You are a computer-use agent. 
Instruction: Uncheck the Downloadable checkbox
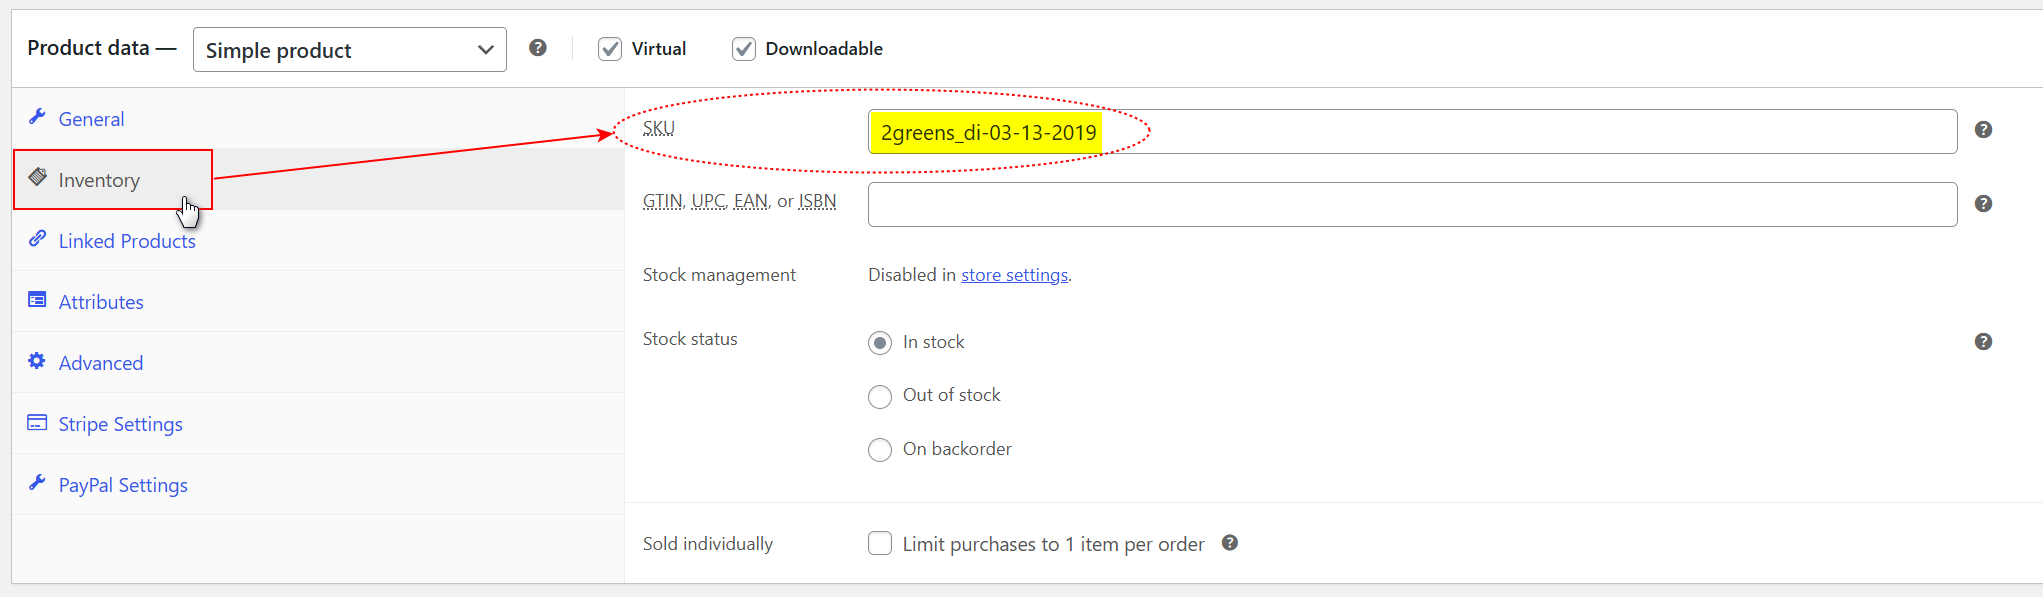(744, 49)
